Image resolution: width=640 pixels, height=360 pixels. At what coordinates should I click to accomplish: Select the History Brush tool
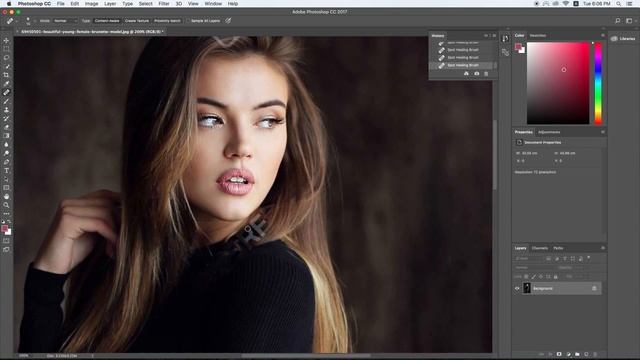pyautogui.click(x=6, y=118)
